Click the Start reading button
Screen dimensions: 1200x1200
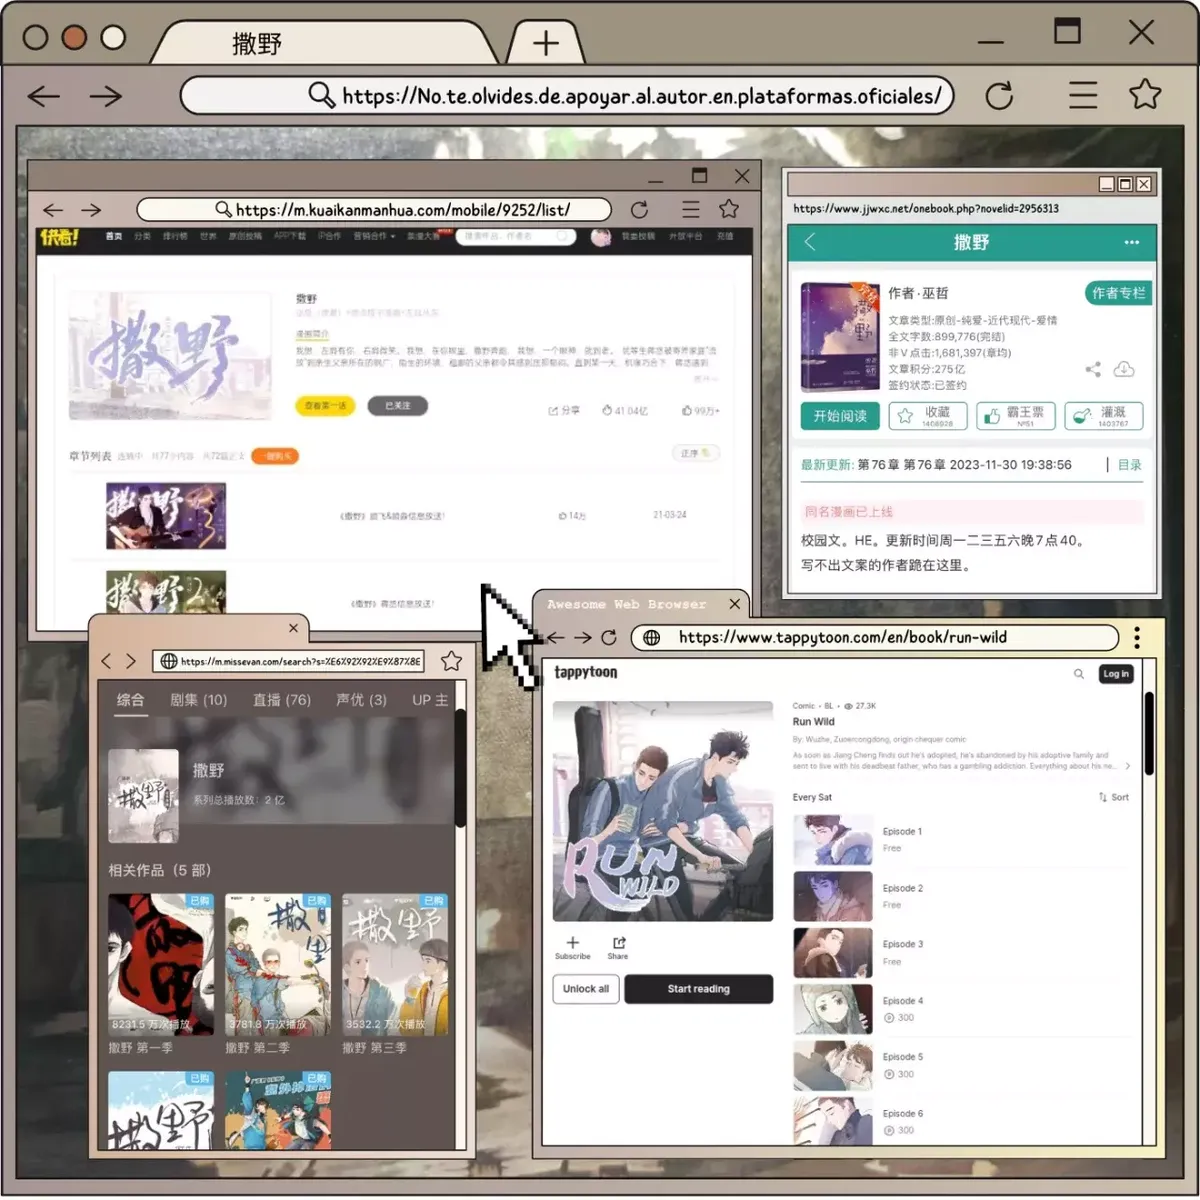(x=698, y=989)
